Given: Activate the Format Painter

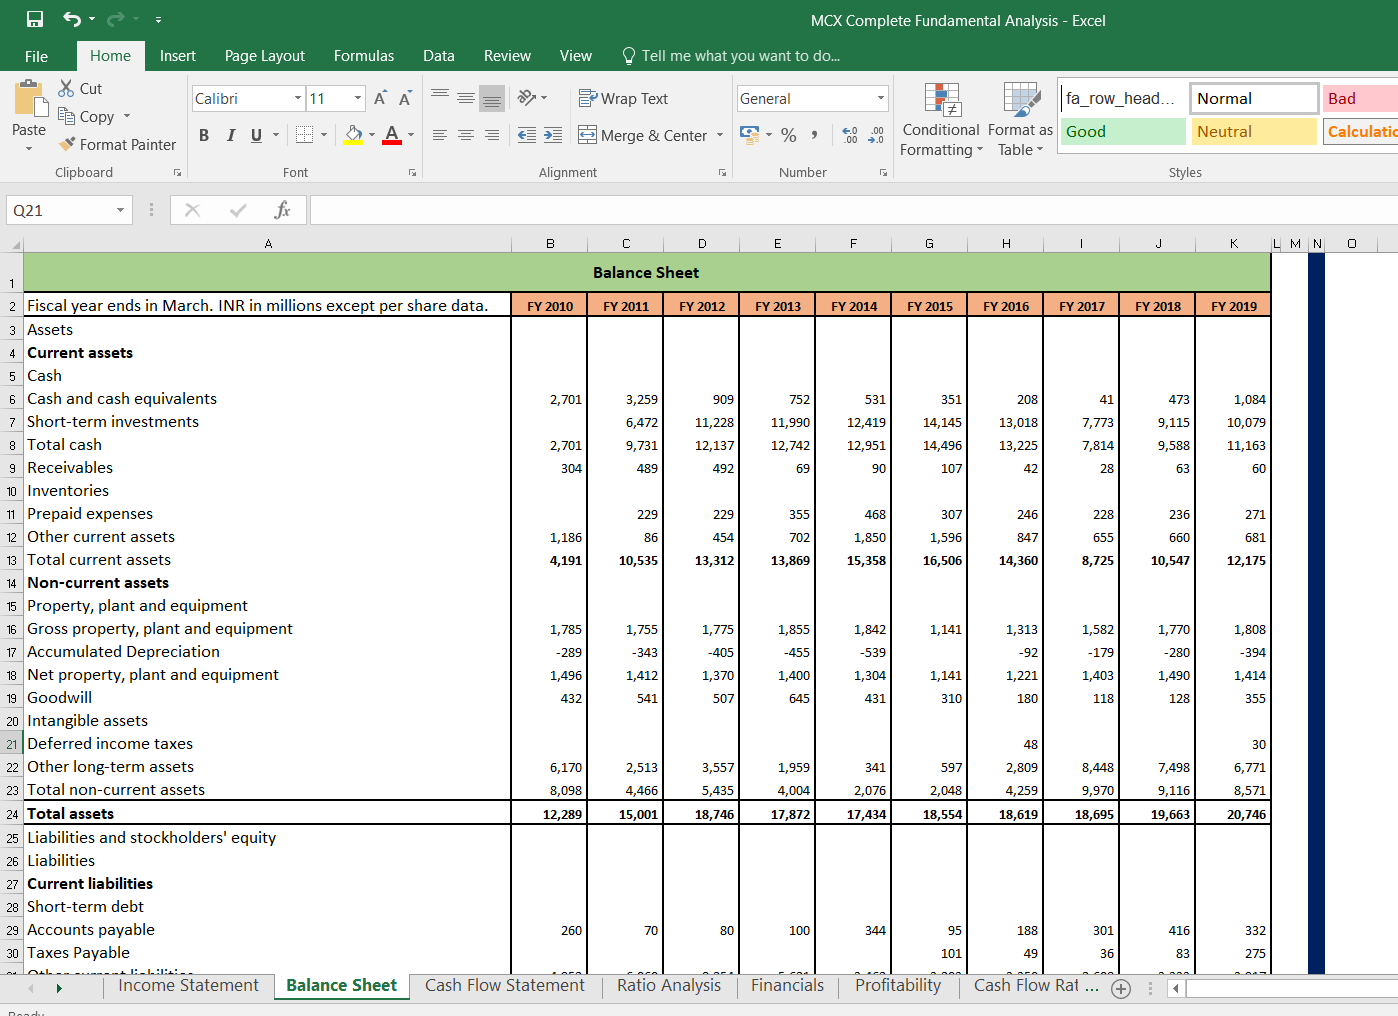Looking at the screenshot, I should pyautogui.click(x=117, y=144).
